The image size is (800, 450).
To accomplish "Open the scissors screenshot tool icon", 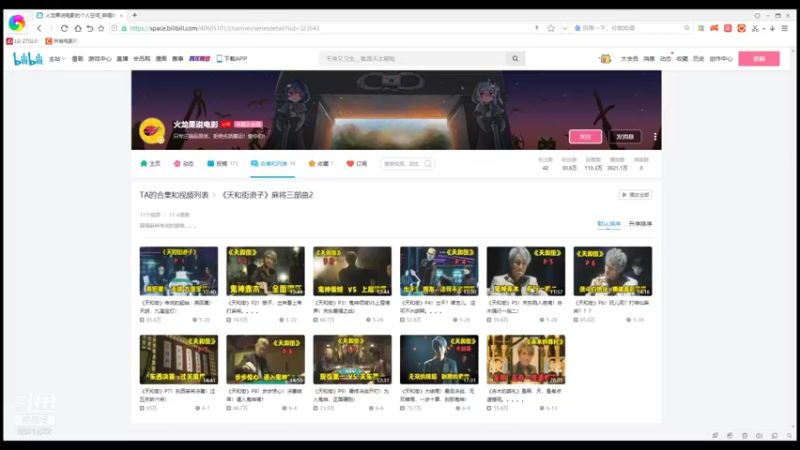I will tap(755, 29).
